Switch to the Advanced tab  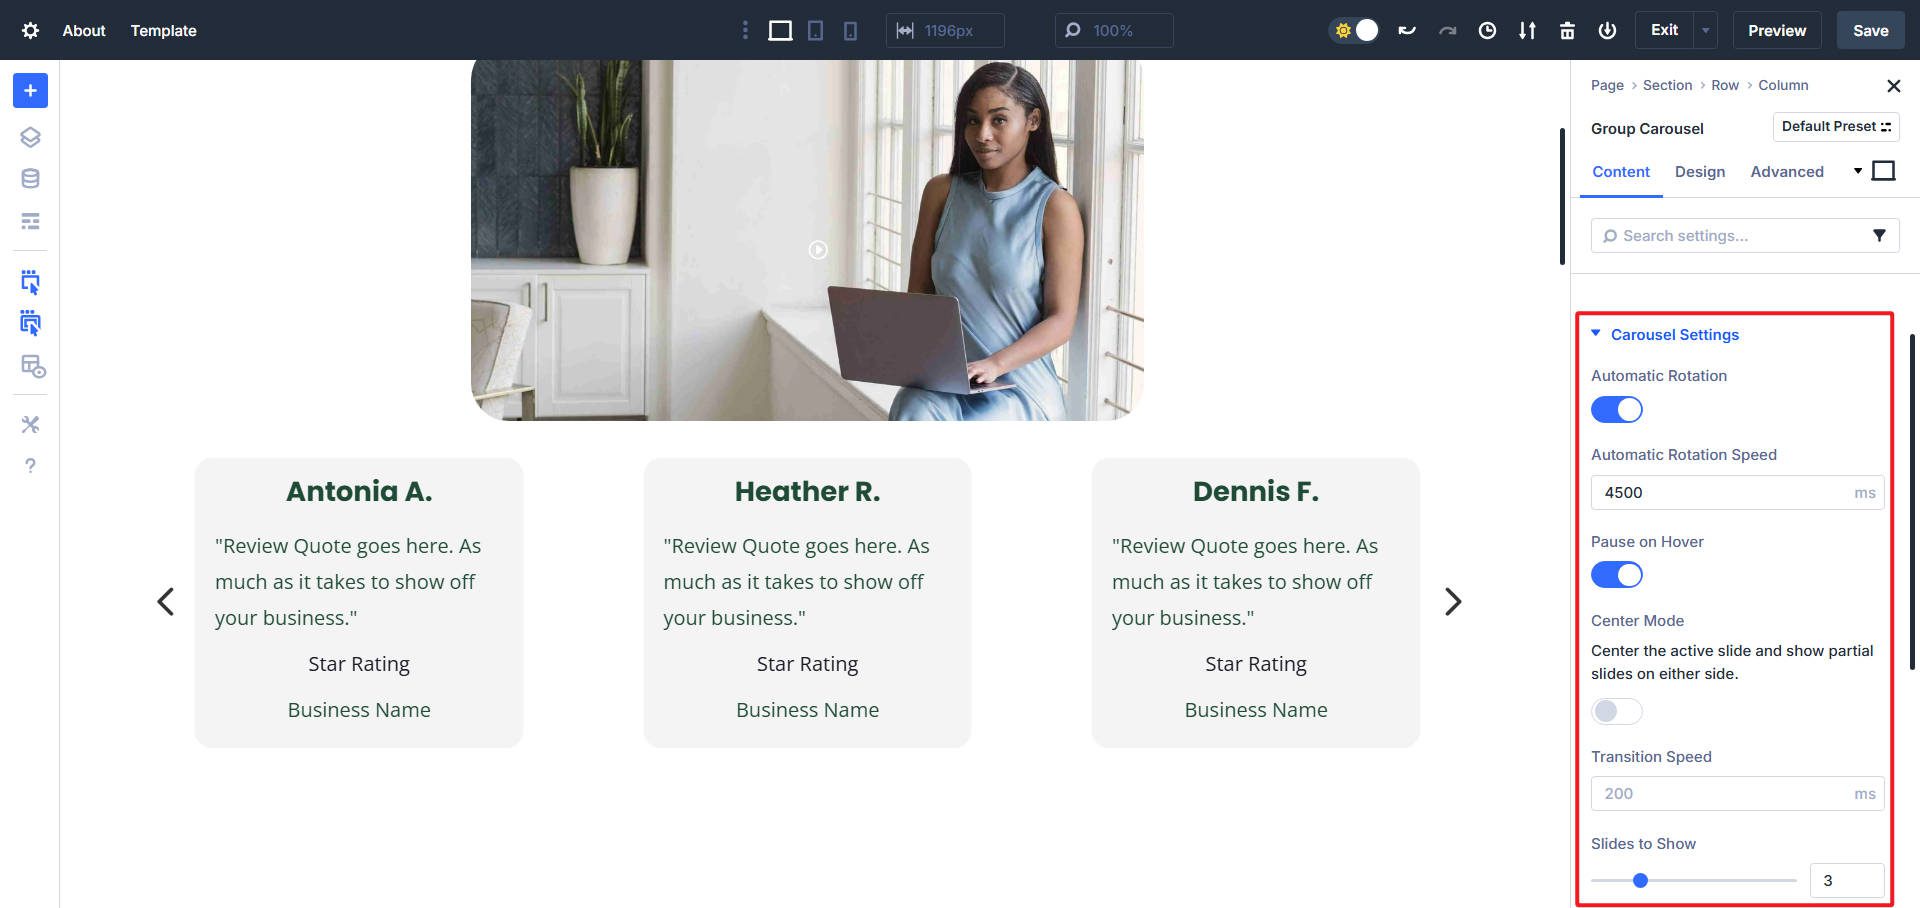click(x=1786, y=172)
